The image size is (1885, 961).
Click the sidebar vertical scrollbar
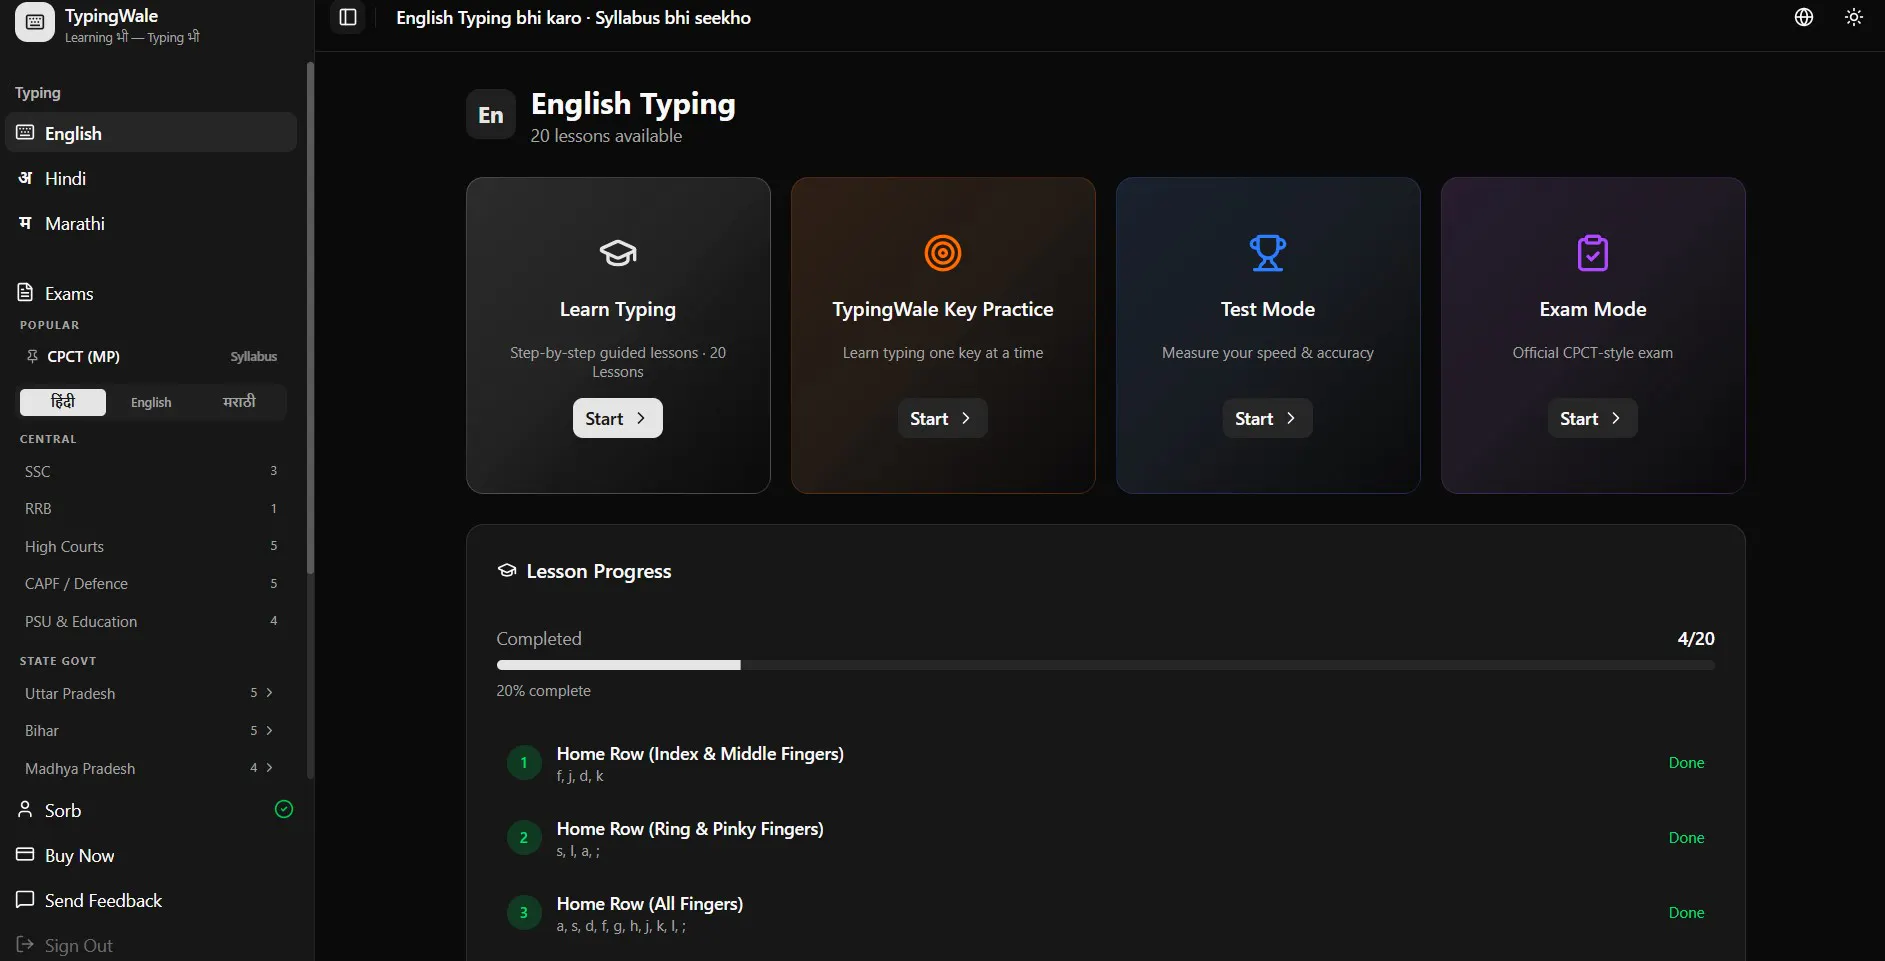click(310, 318)
